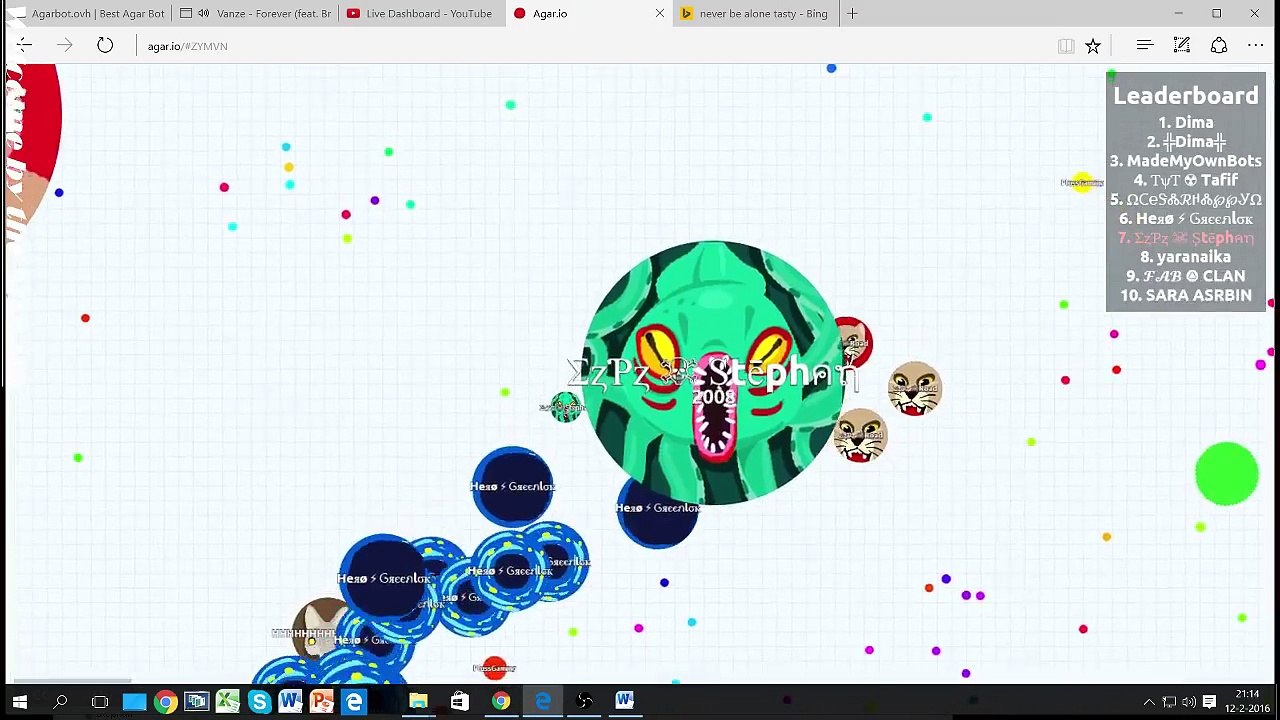Open the volume control in the tray
The width and height of the screenshot is (1280, 720).
point(1189,702)
